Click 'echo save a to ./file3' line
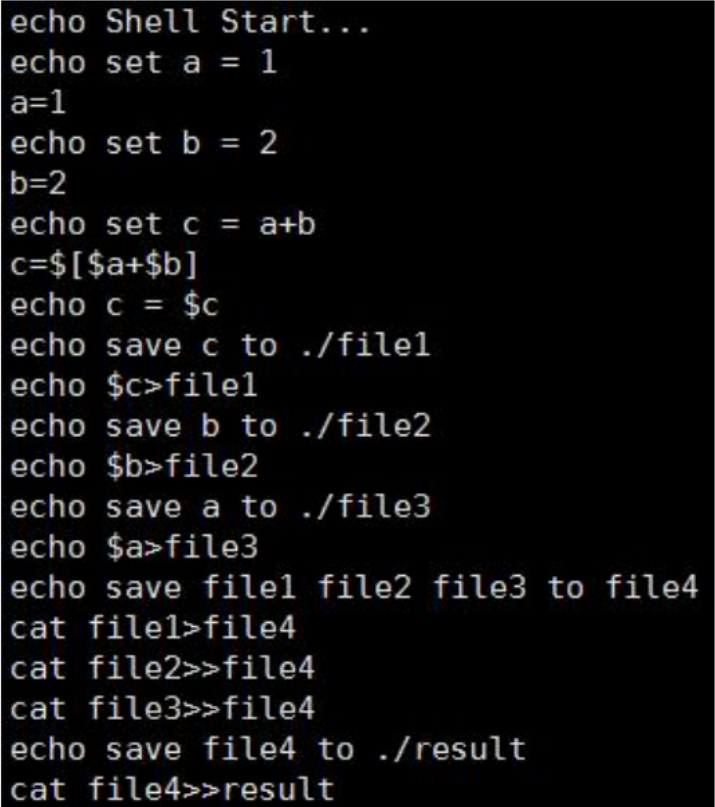This screenshot has height=807, width=715. tap(220, 507)
